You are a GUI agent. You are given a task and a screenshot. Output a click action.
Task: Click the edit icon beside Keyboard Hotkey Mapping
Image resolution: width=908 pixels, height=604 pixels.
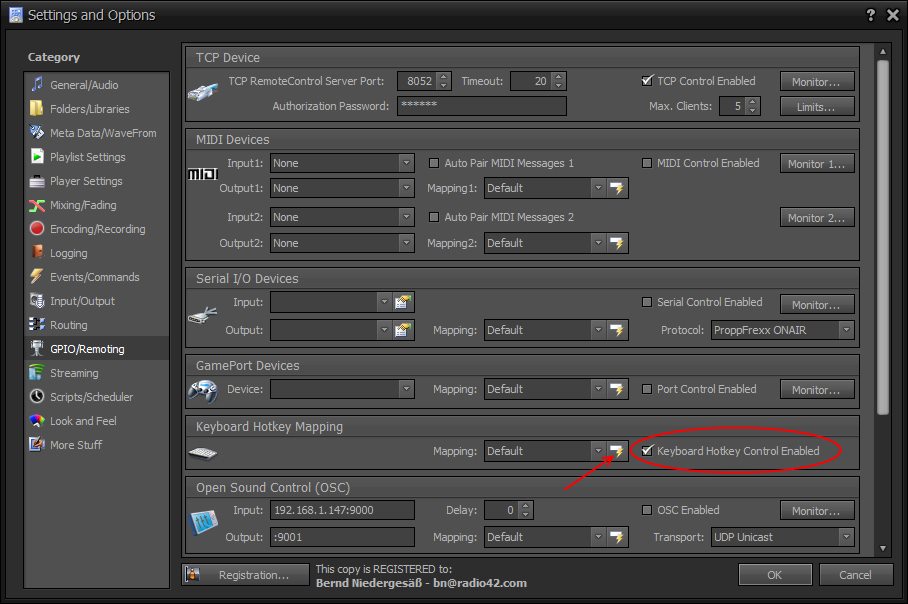617,451
